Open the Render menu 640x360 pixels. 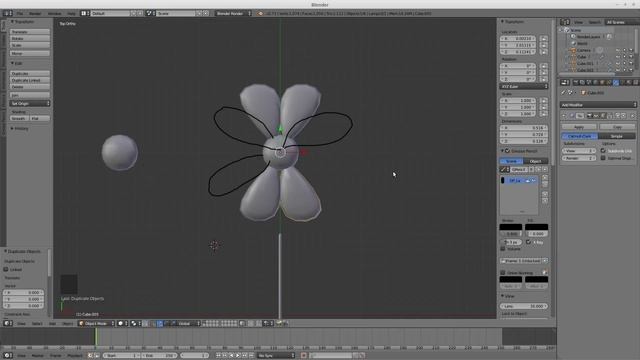35,13
